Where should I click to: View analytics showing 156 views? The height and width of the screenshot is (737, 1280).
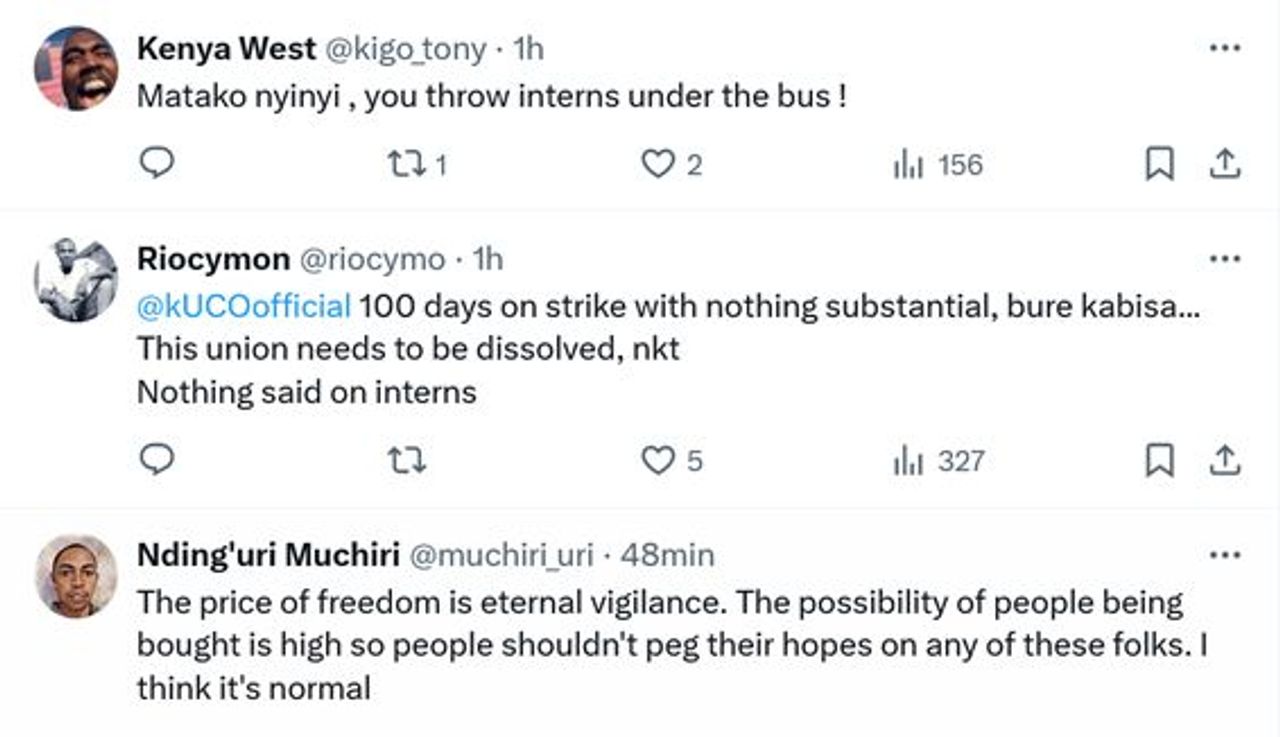tap(938, 164)
